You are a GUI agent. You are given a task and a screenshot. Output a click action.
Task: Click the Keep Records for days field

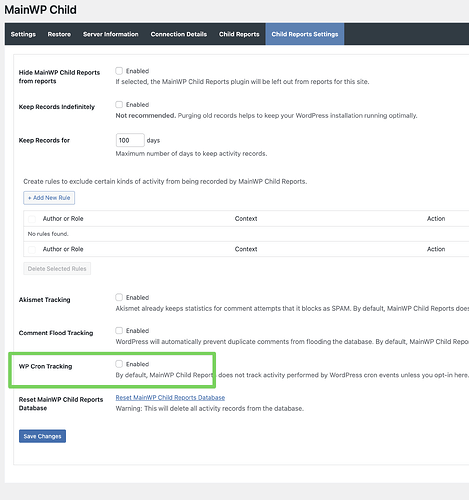coord(130,140)
